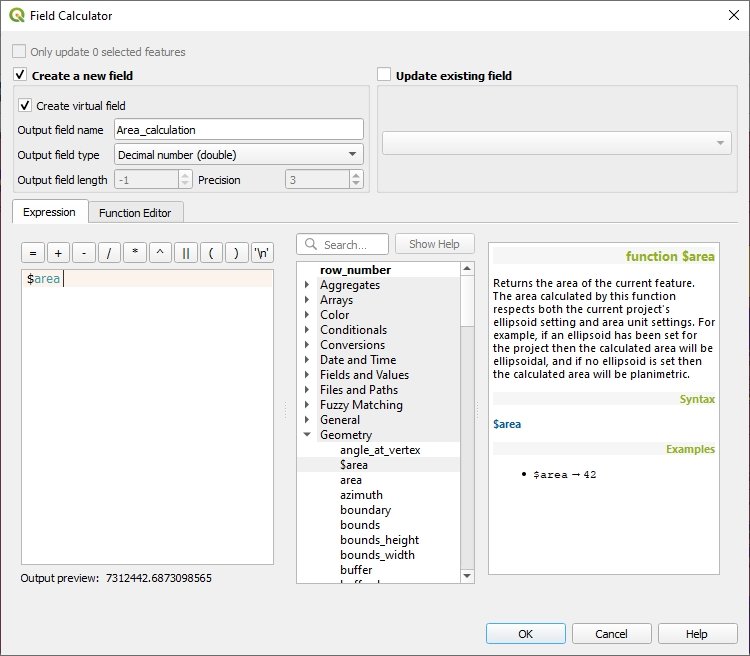Screen dimensions: 750x656
Task: Insert the multiplication operator
Action: [135, 253]
